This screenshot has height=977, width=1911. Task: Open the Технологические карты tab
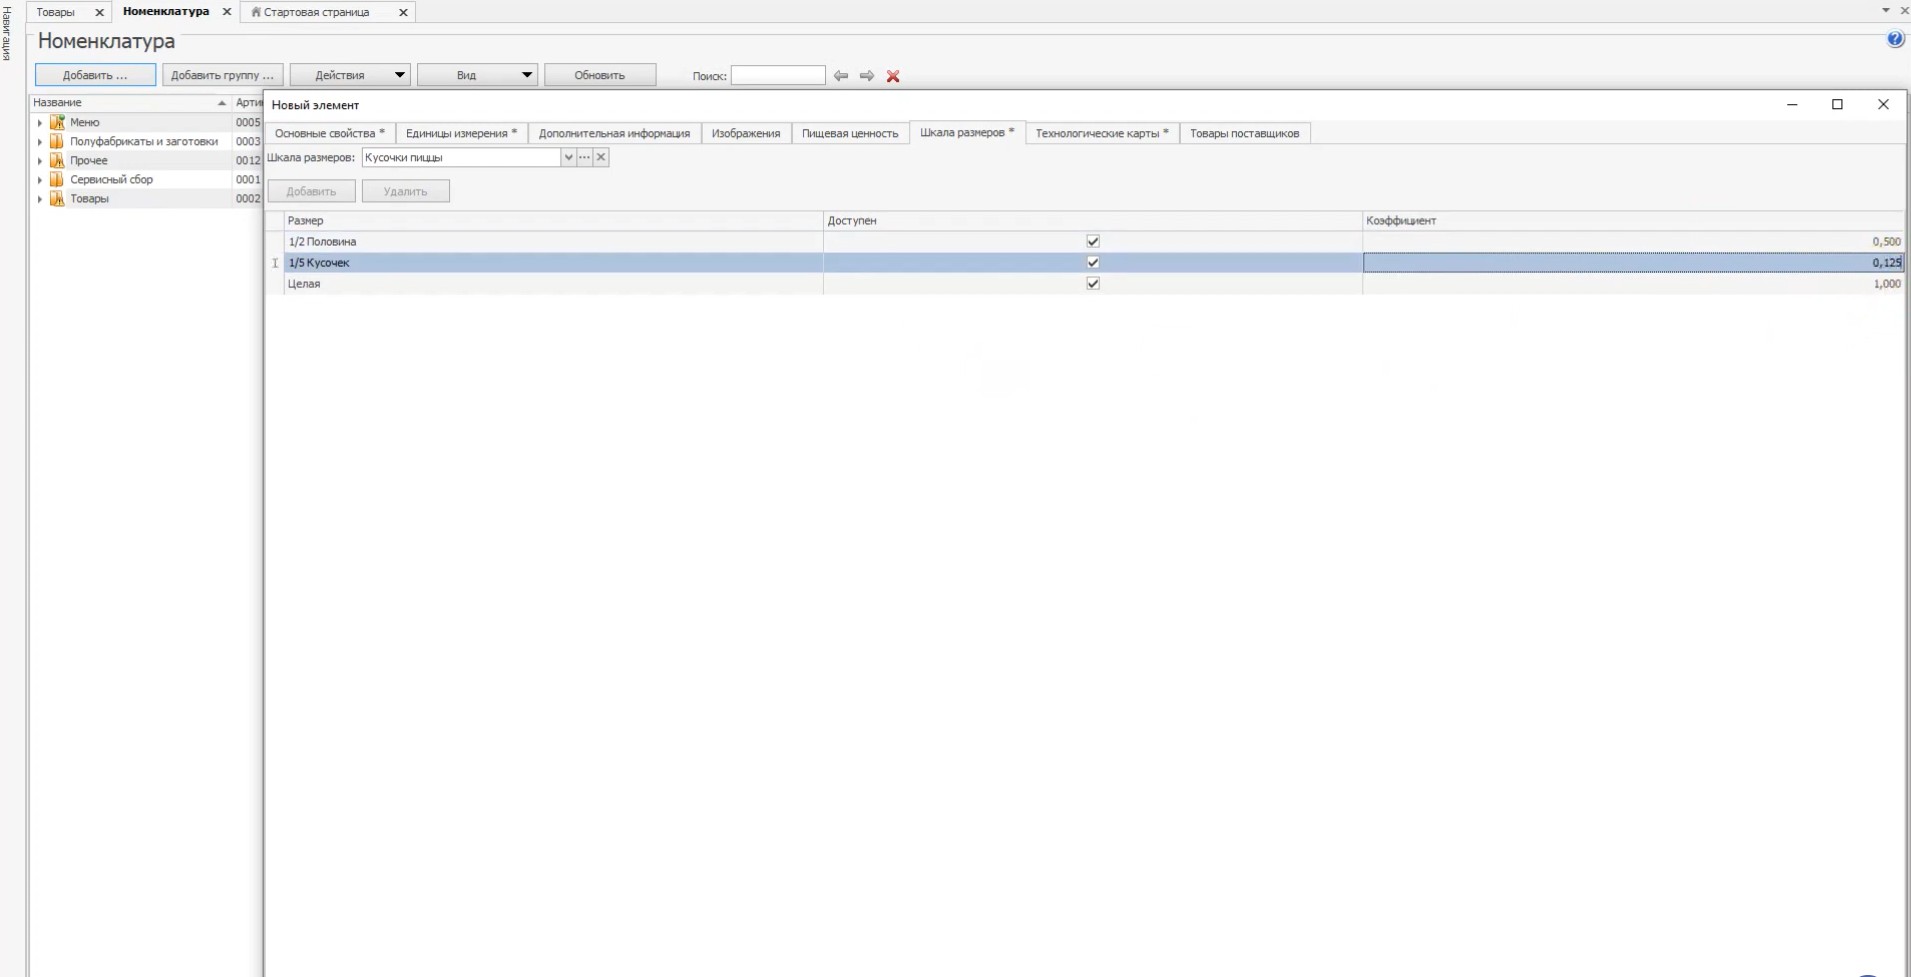(1102, 133)
